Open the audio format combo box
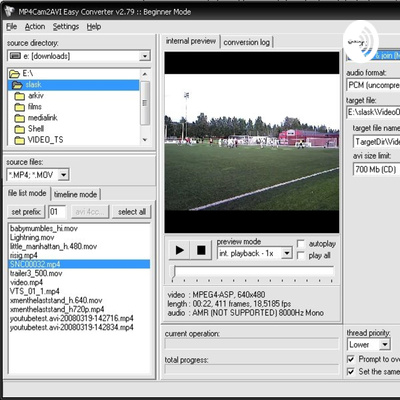400x400 pixels. 373,85
